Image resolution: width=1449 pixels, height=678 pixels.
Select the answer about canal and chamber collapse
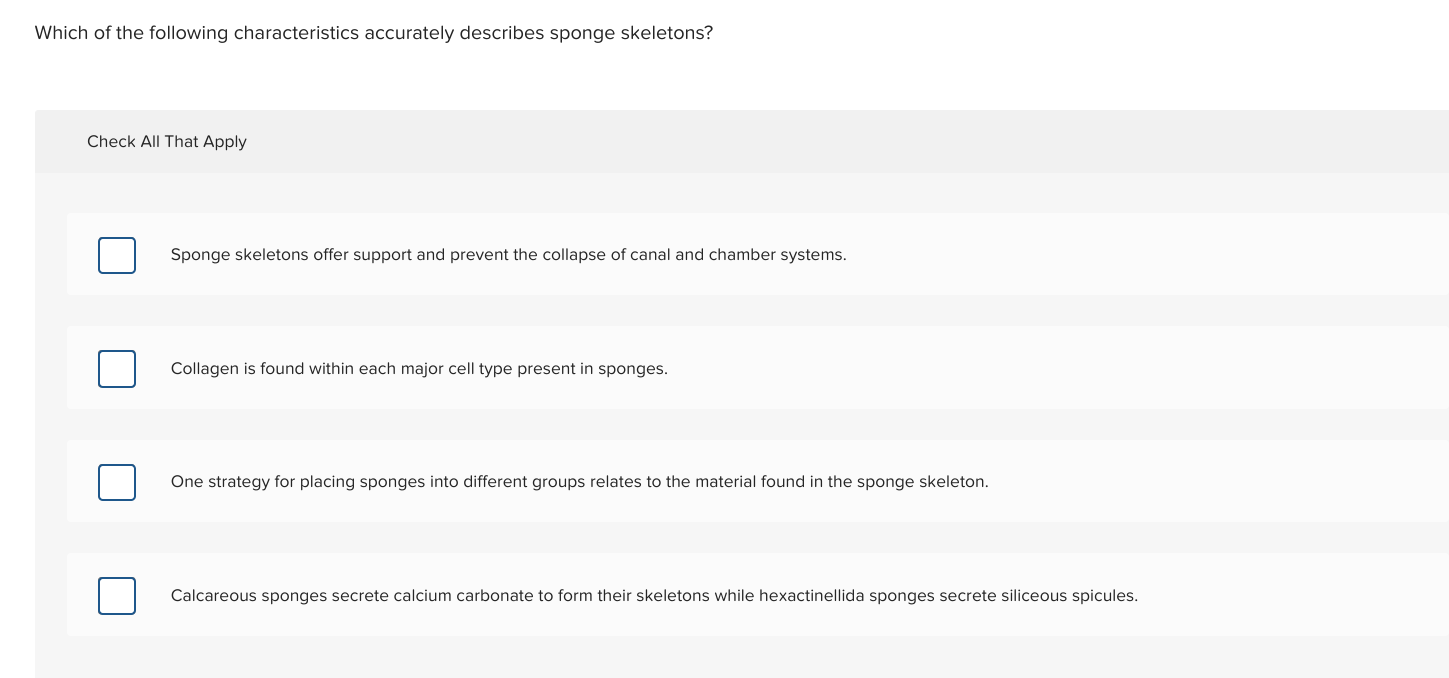click(508, 255)
